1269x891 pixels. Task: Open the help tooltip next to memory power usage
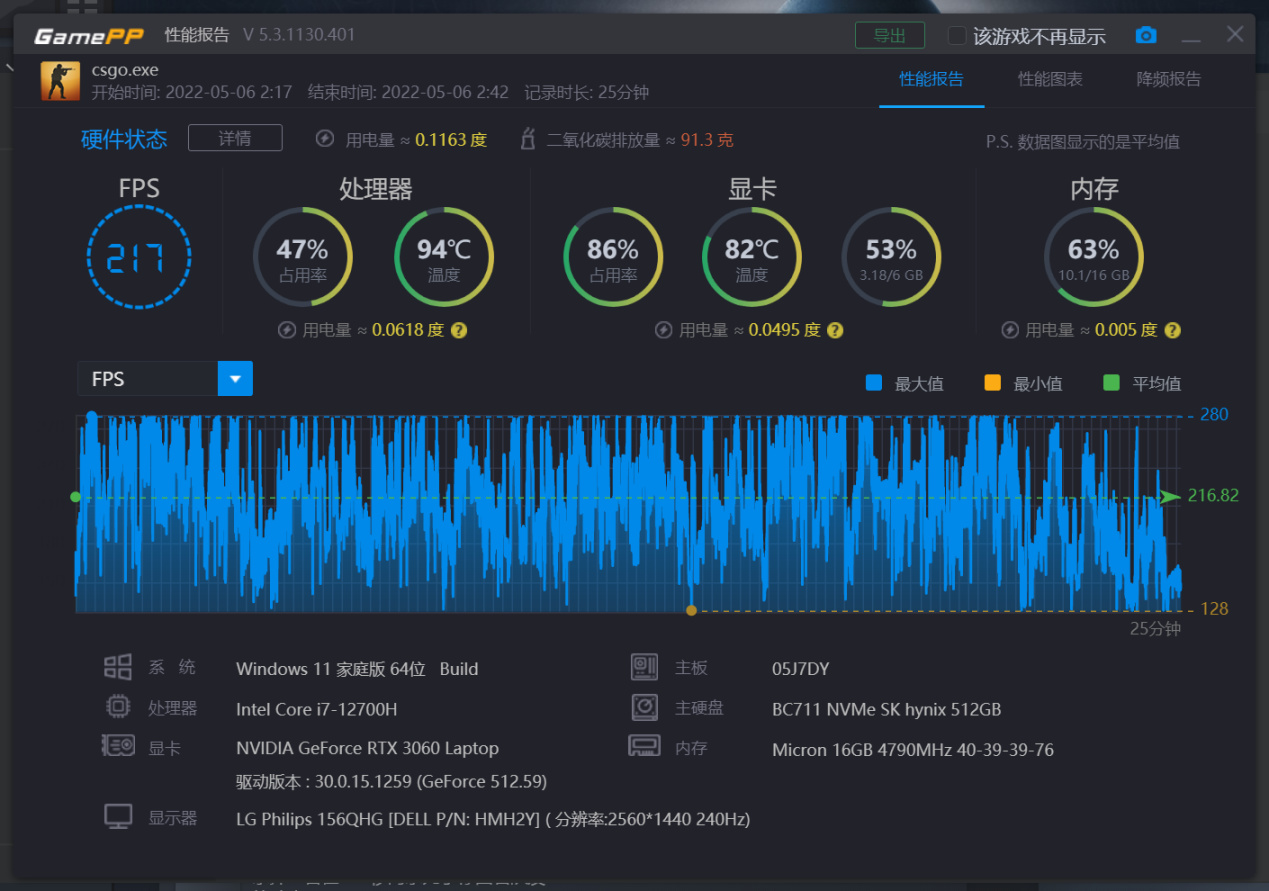(x=1171, y=329)
